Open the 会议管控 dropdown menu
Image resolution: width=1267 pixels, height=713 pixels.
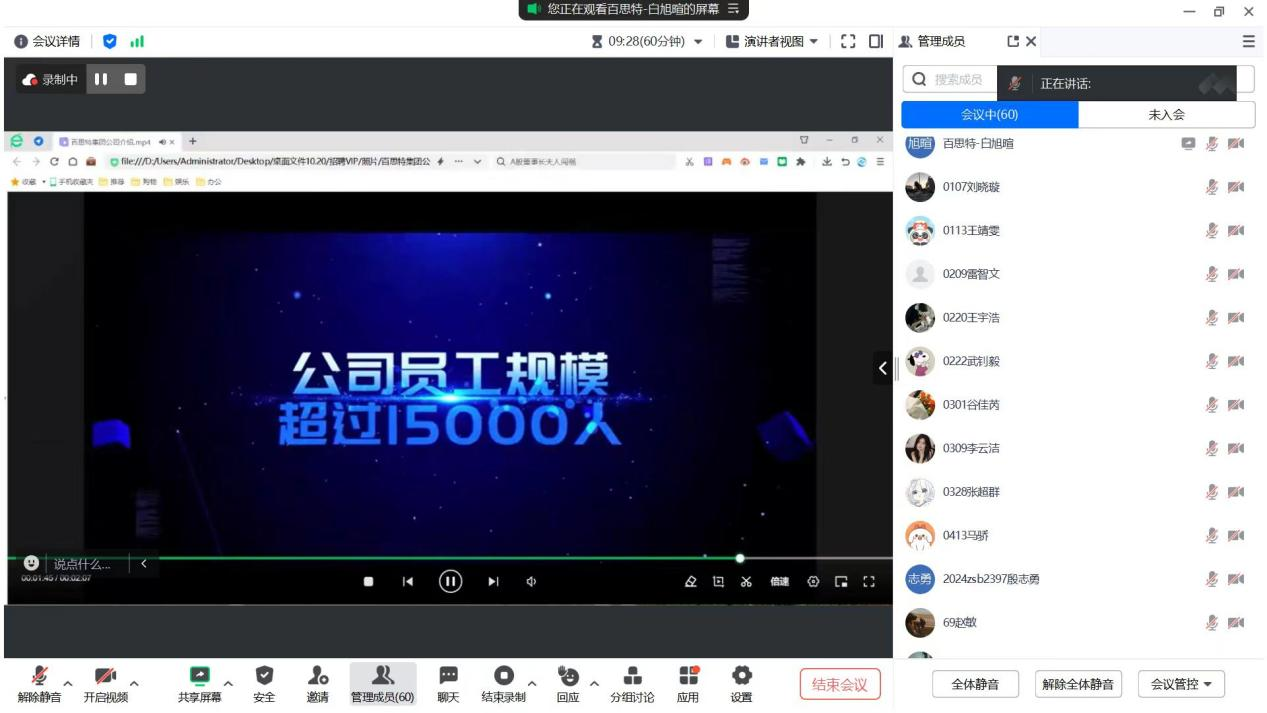pyautogui.click(x=1181, y=684)
